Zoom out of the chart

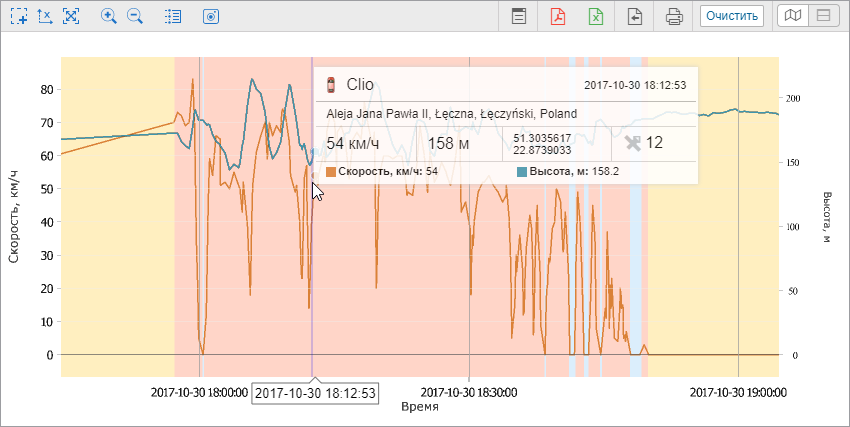(x=135, y=16)
